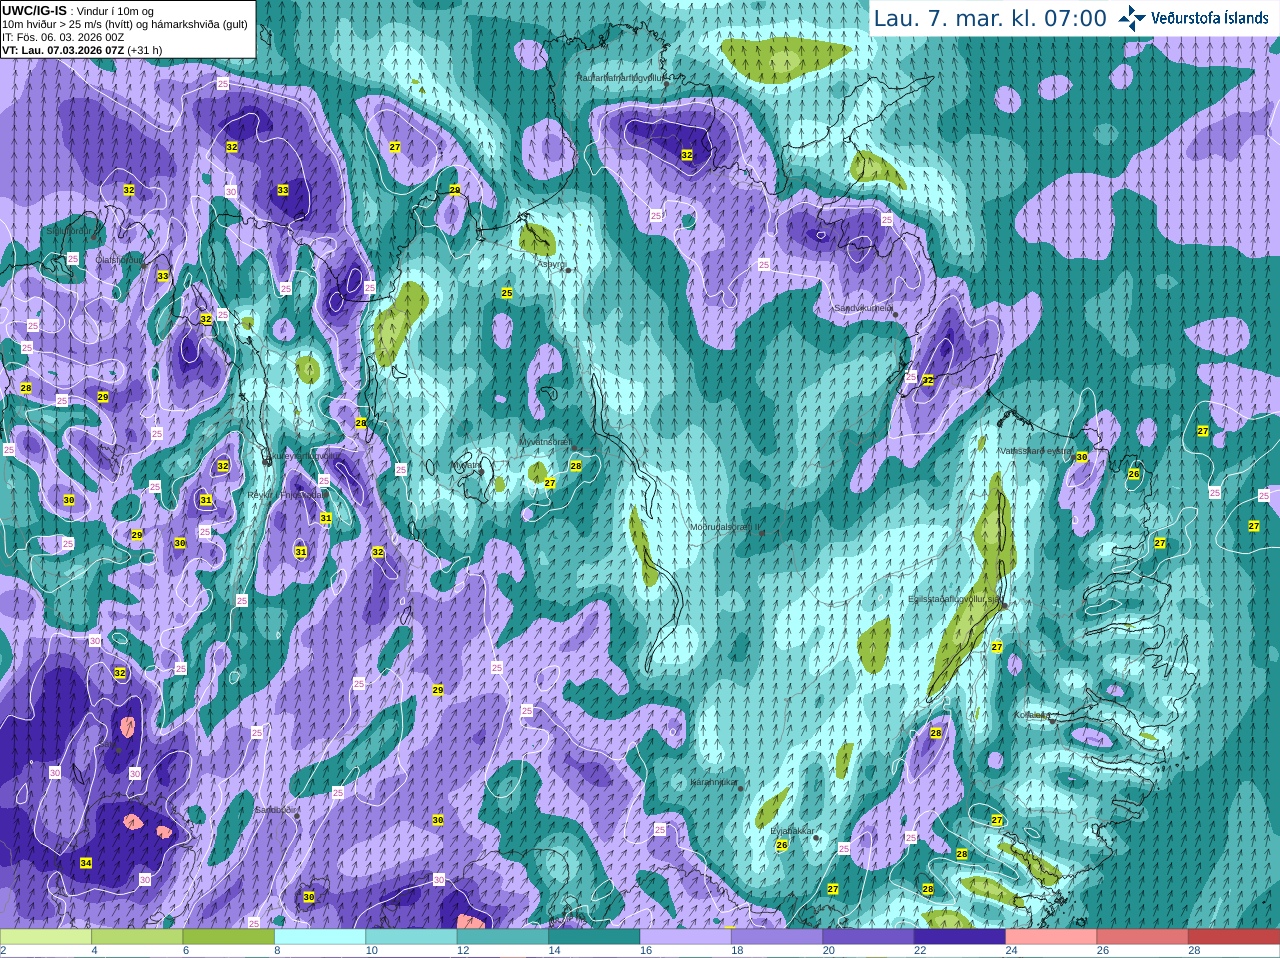1280x958 pixels.
Task: Pick the 16–18 m/s lavender legend swatch
Action: pyautogui.click(x=685, y=937)
